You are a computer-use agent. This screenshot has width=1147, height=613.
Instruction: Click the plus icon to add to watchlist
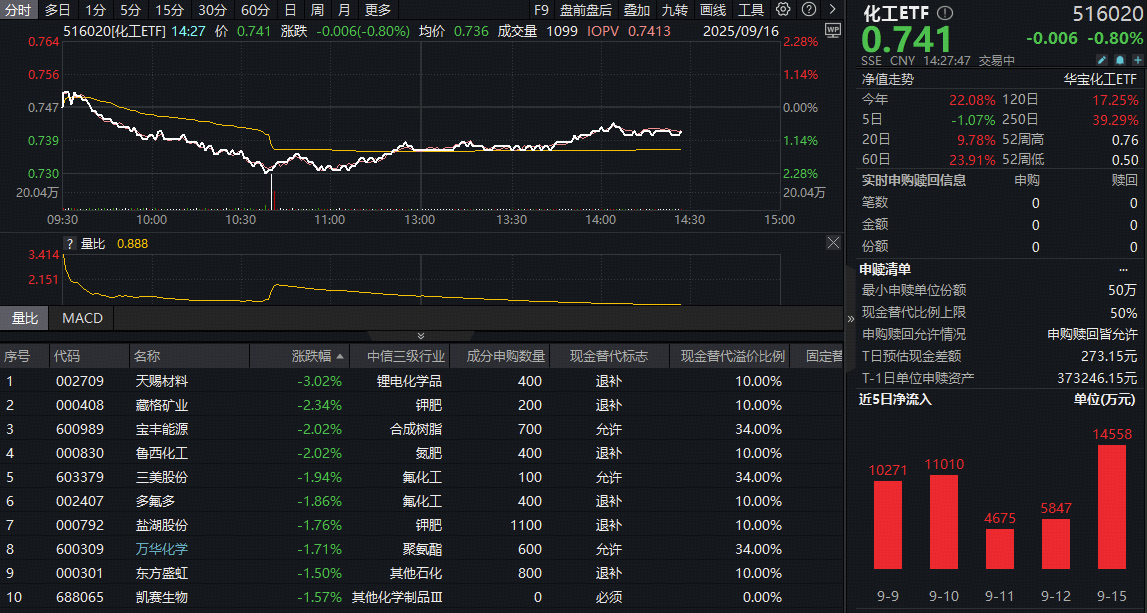click(1137, 60)
